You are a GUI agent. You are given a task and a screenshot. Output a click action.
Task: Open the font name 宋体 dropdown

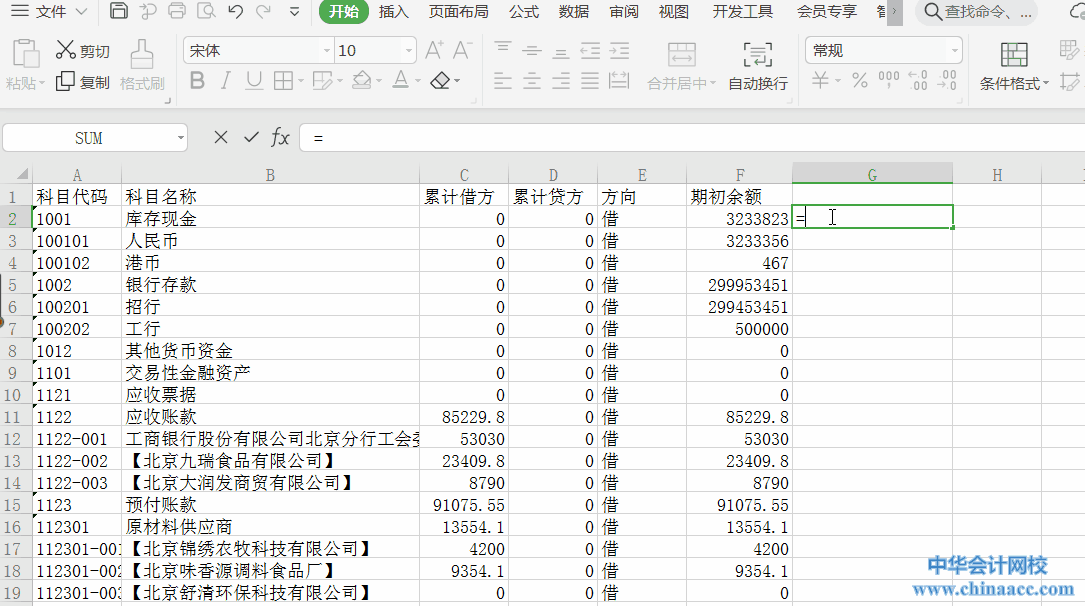[x=327, y=50]
